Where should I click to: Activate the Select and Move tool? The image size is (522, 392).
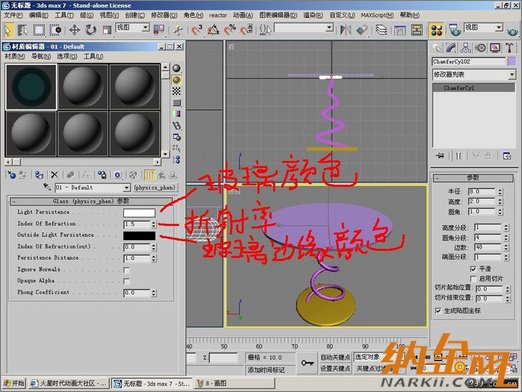click(74, 30)
